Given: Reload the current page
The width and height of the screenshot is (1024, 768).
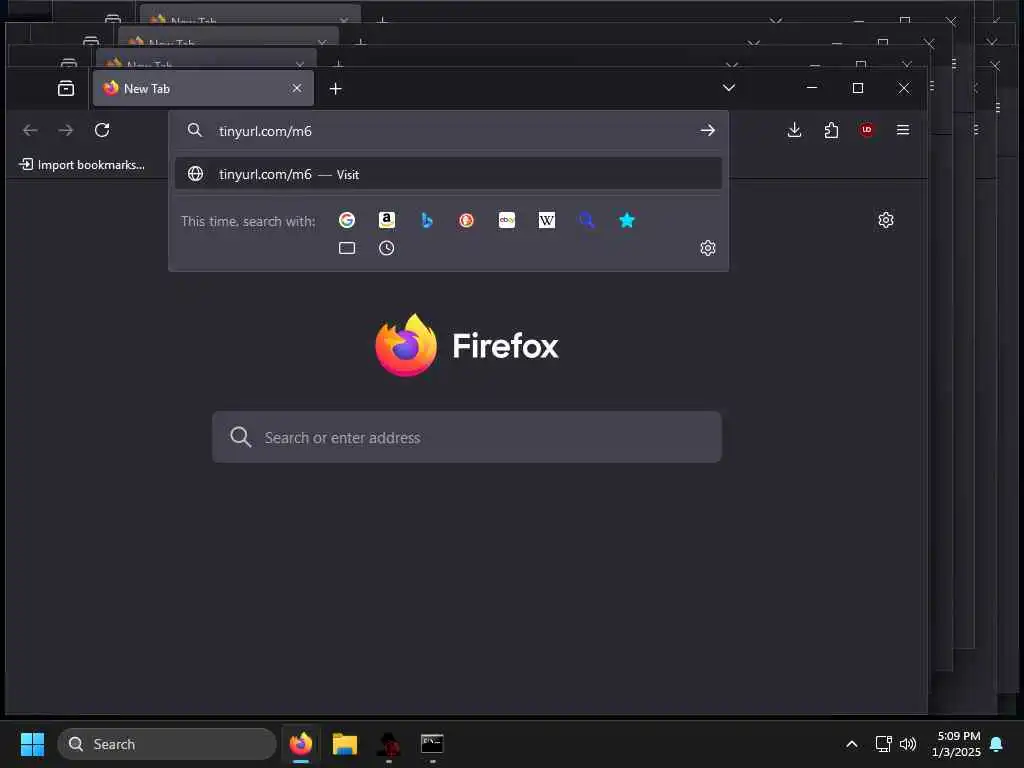Looking at the screenshot, I should point(102,130).
